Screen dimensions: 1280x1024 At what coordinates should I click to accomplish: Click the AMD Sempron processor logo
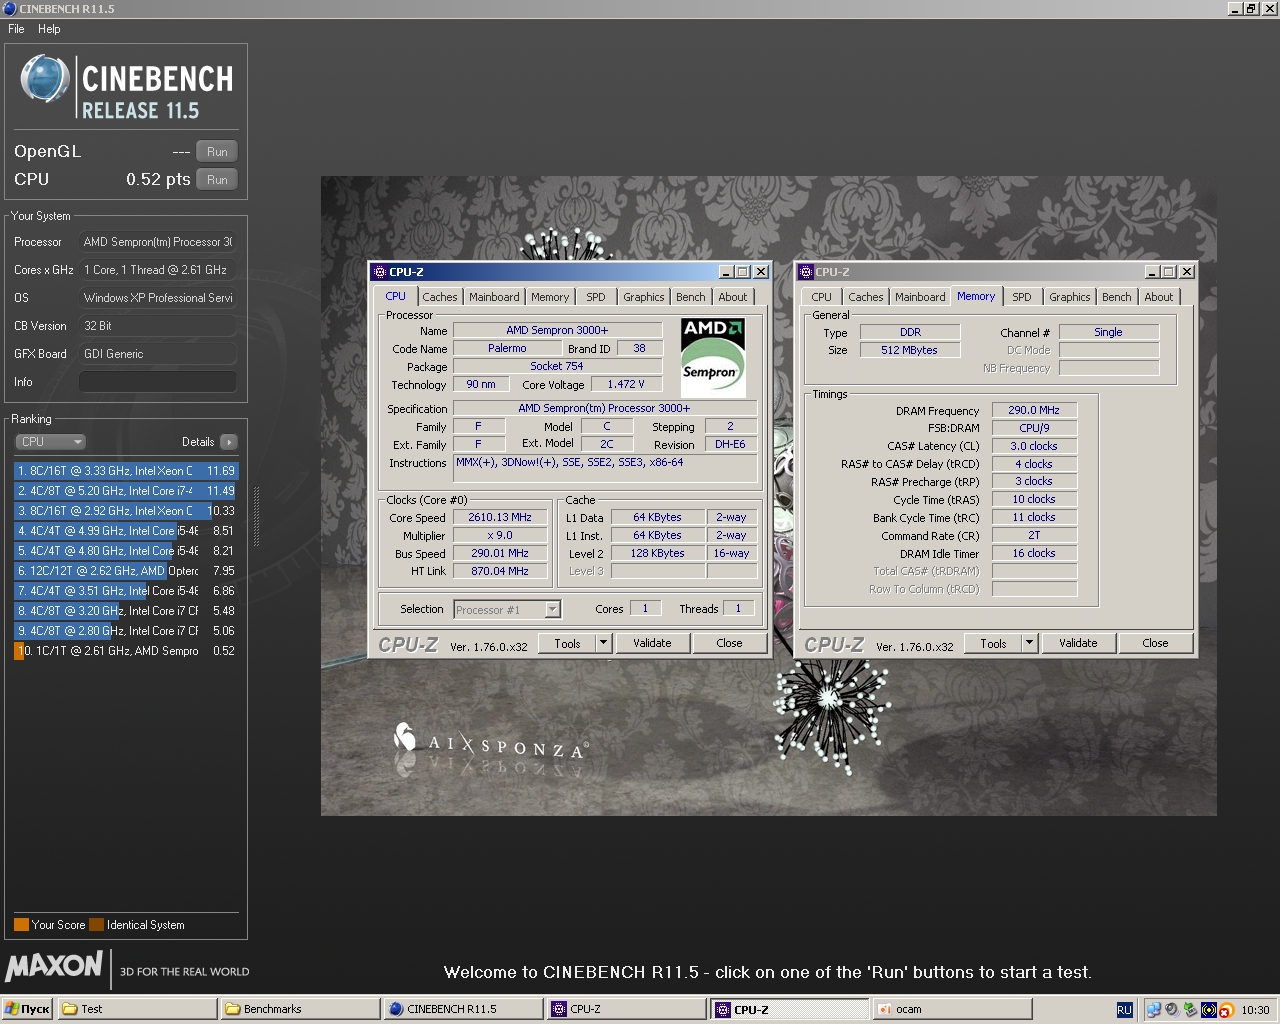[713, 358]
